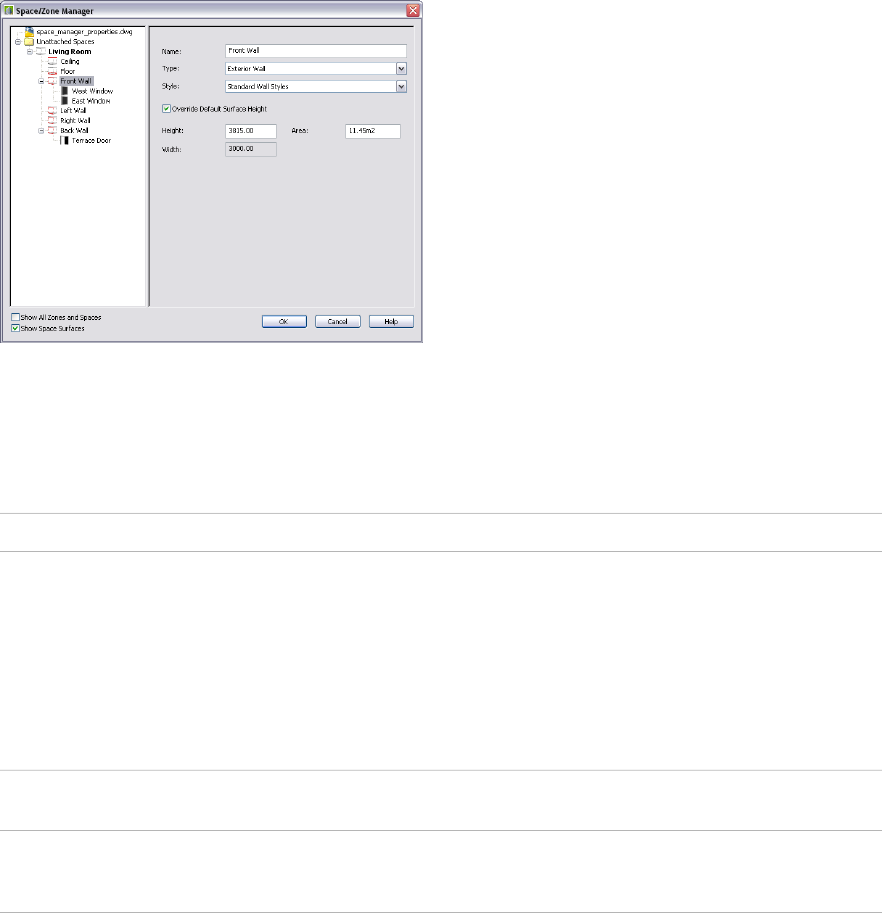This screenshot has height=913, width=882.
Task: Select the "Floor" tree row
Action: coord(68,71)
